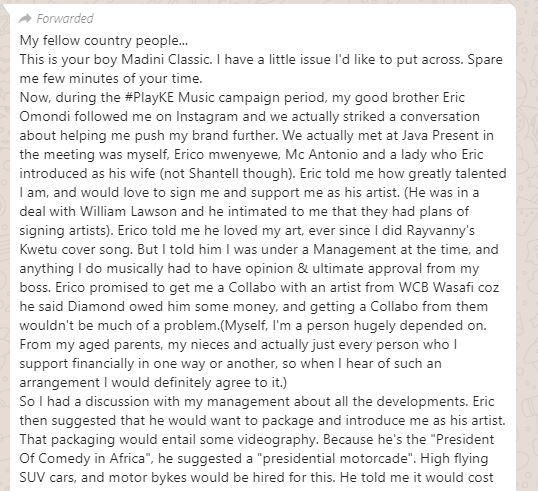The width and height of the screenshot is (538, 491).
Task: Click the word 'Instagram' in the message
Action: 207,117
